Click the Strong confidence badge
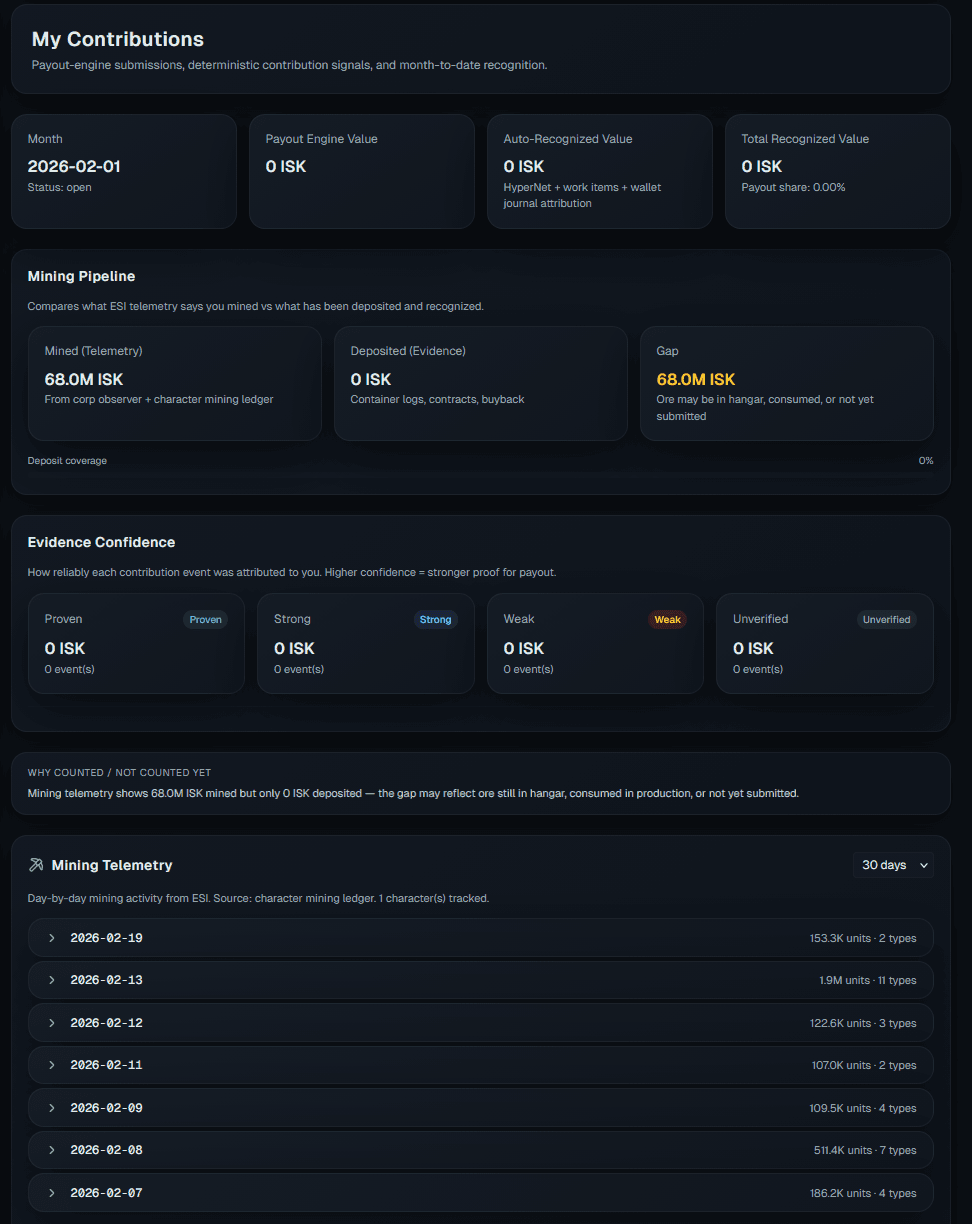Image resolution: width=972 pixels, height=1224 pixels. tap(435, 619)
